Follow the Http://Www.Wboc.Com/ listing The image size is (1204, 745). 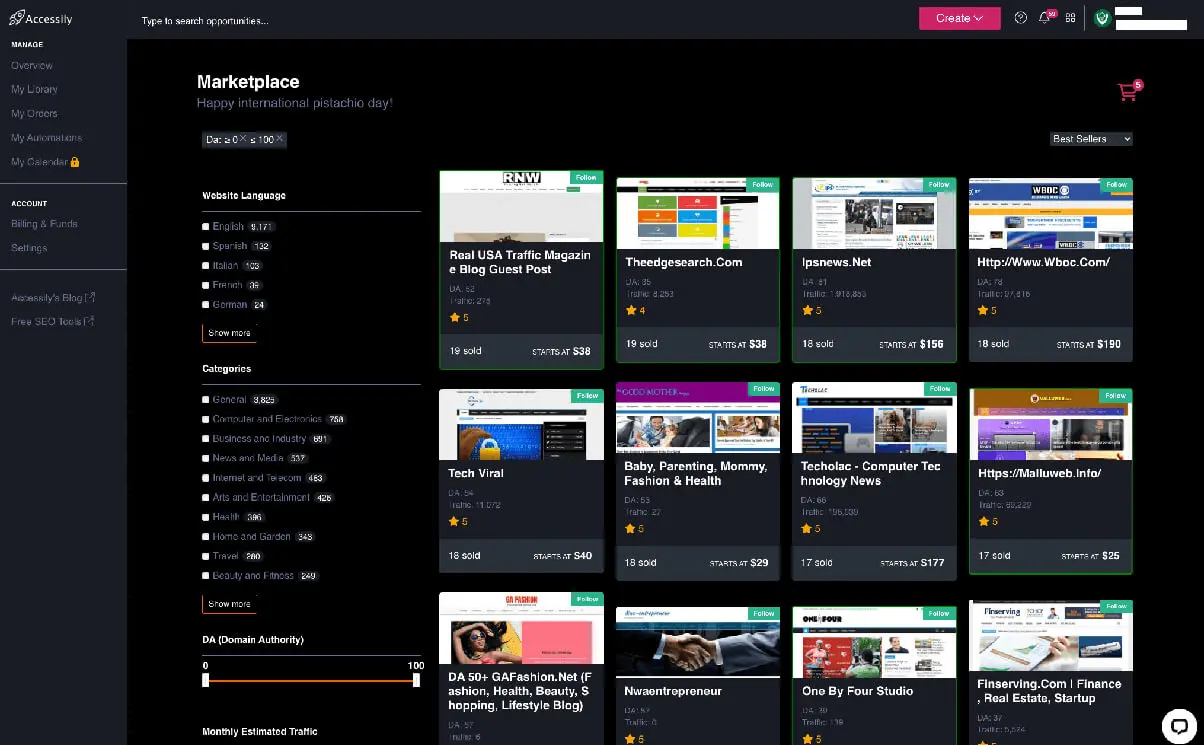coord(1116,184)
